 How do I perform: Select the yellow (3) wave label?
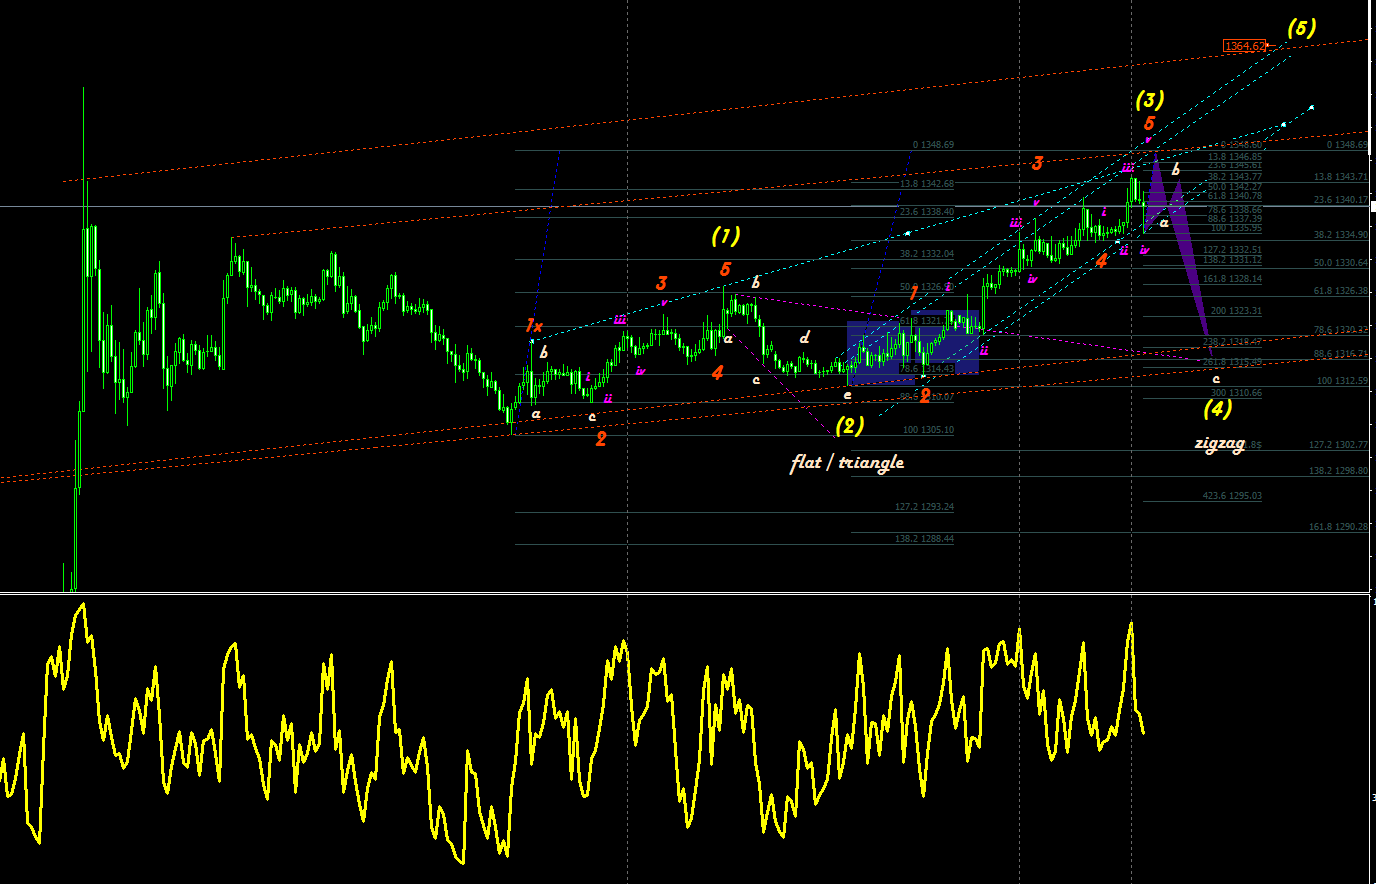click(1149, 100)
